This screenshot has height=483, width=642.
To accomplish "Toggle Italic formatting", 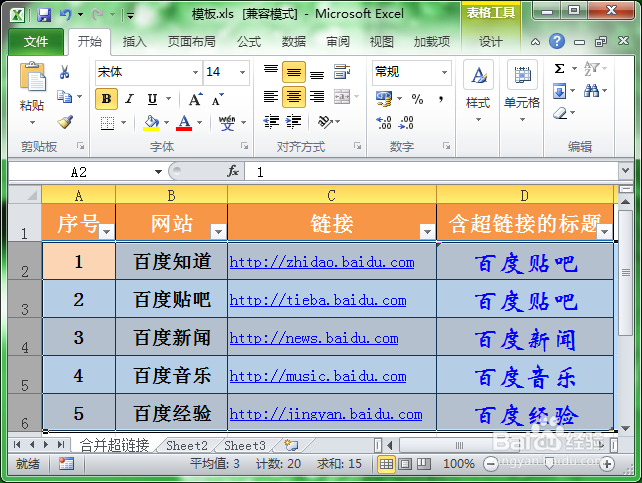I will point(130,99).
